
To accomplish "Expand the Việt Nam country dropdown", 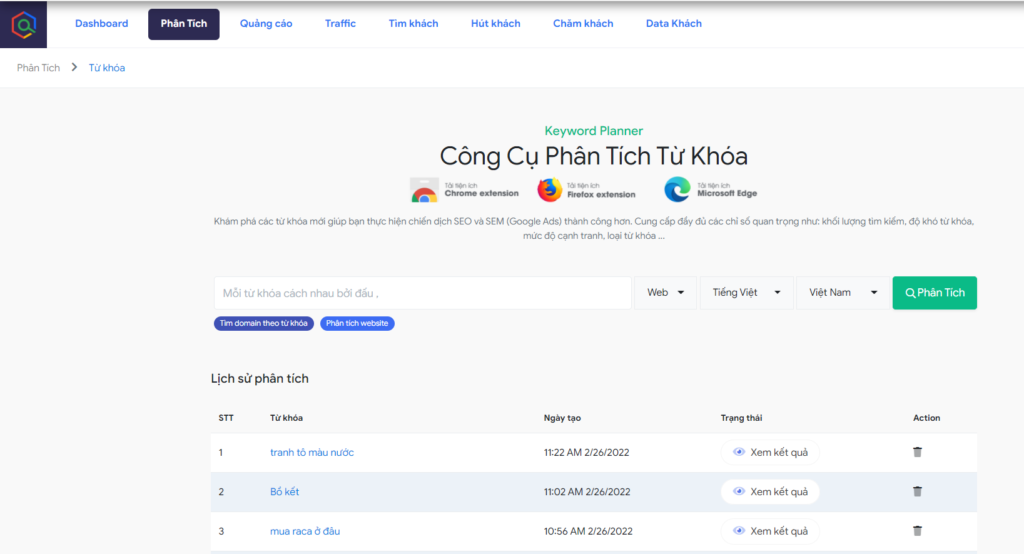I will [843, 293].
